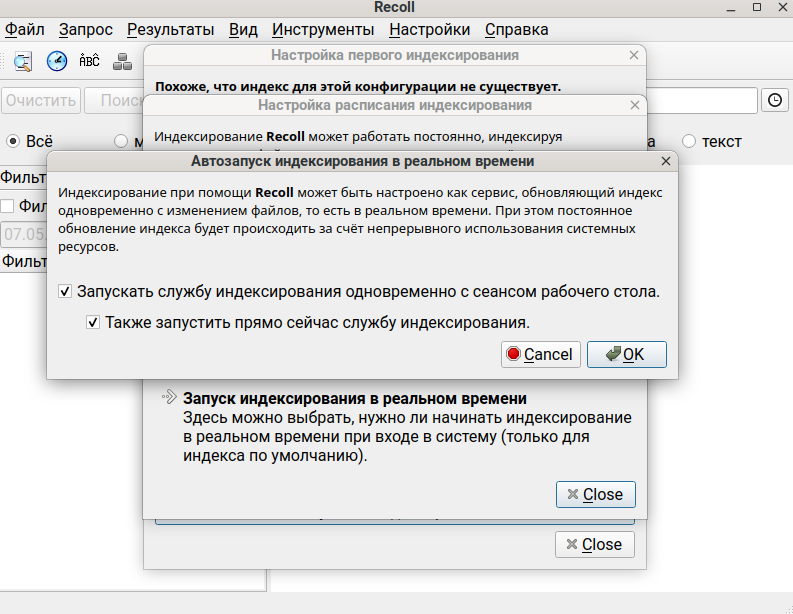Toggle 'Также запустить прямо сейчас' checkbox
This screenshot has height=614, width=793.
point(93,323)
